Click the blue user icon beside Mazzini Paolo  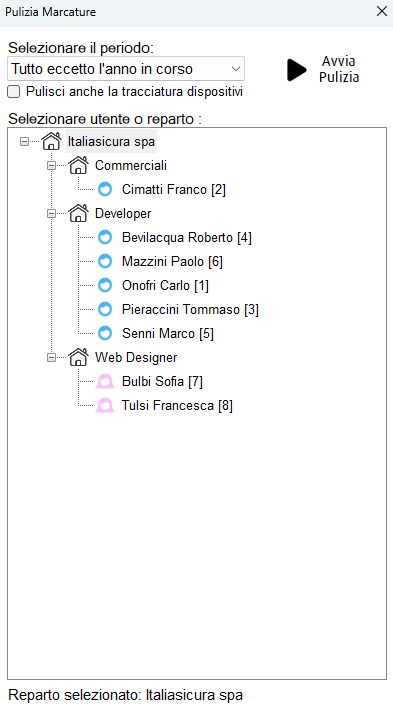(105, 261)
